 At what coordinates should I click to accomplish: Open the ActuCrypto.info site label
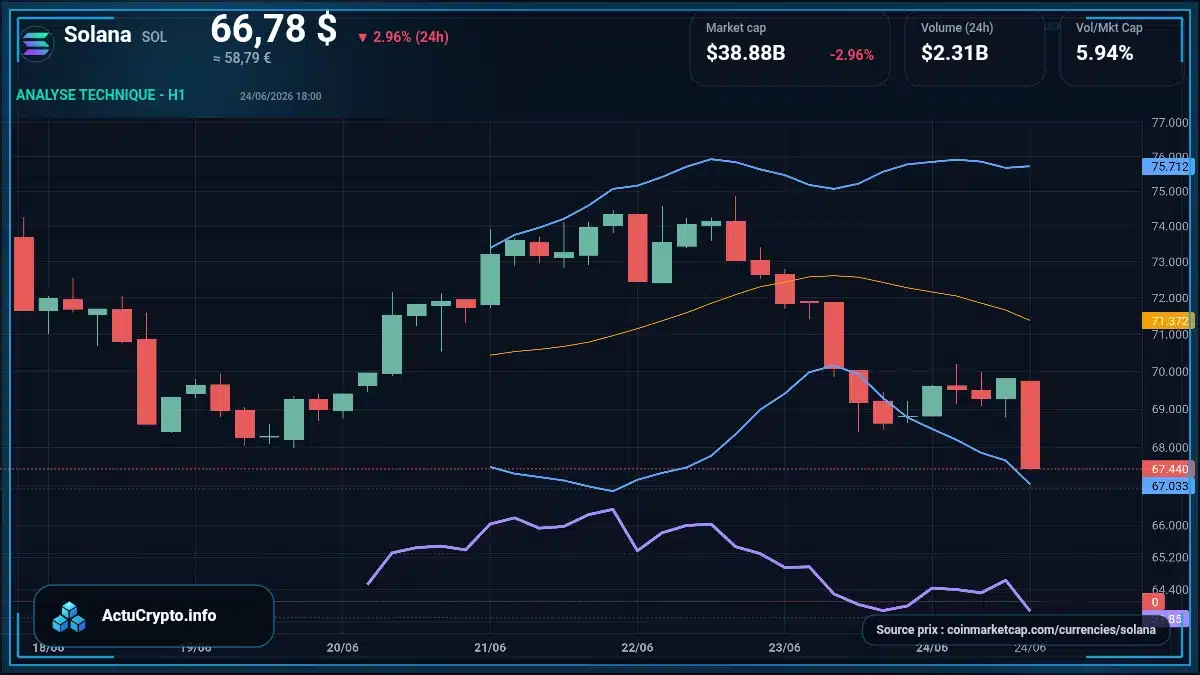coord(159,616)
